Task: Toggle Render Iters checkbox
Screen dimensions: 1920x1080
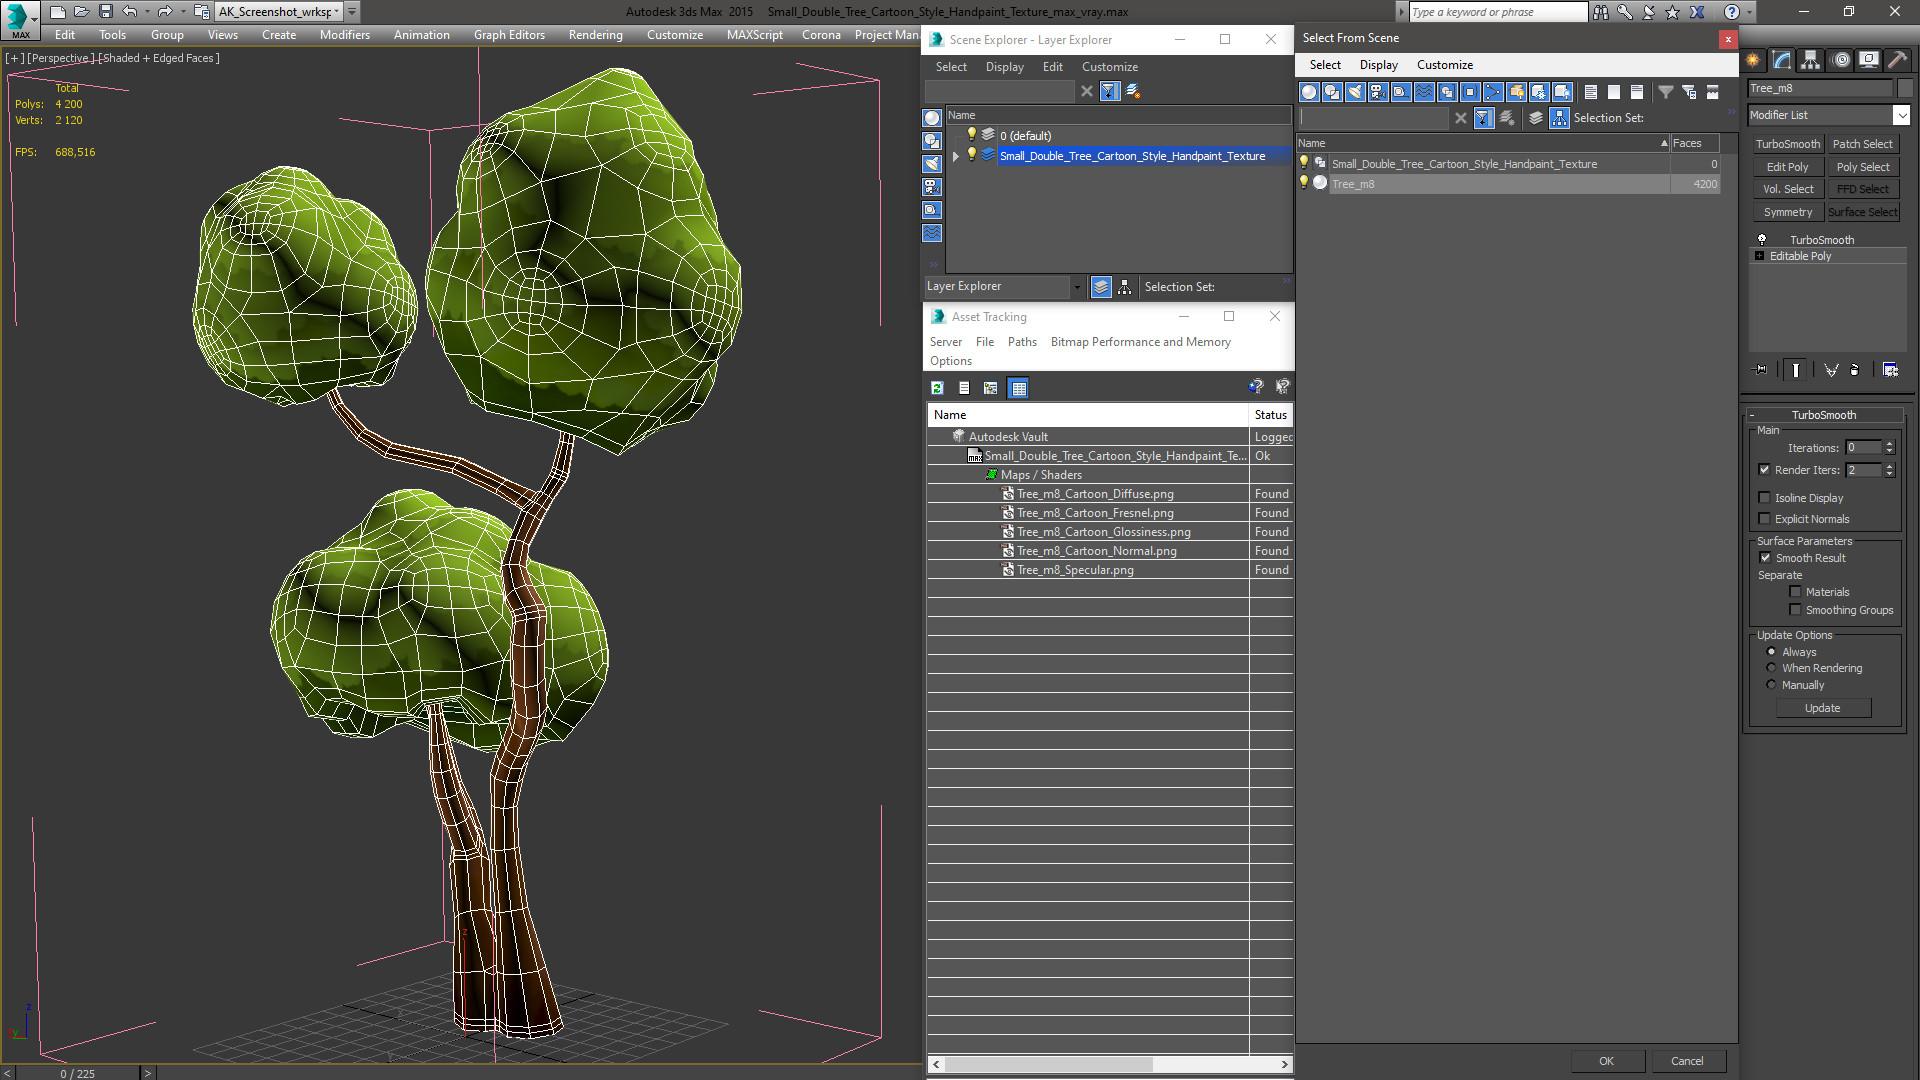Action: [1765, 470]
